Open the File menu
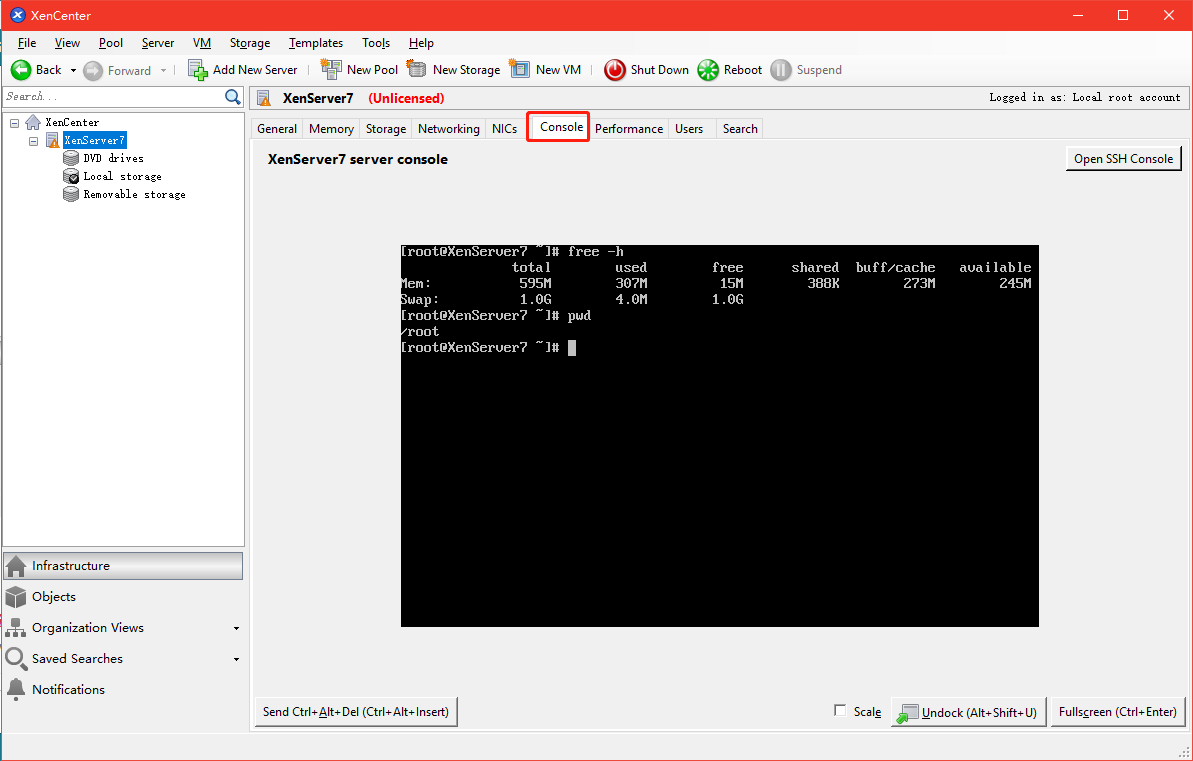This screenshot has width=1193, height=761. tap(27, 43)
